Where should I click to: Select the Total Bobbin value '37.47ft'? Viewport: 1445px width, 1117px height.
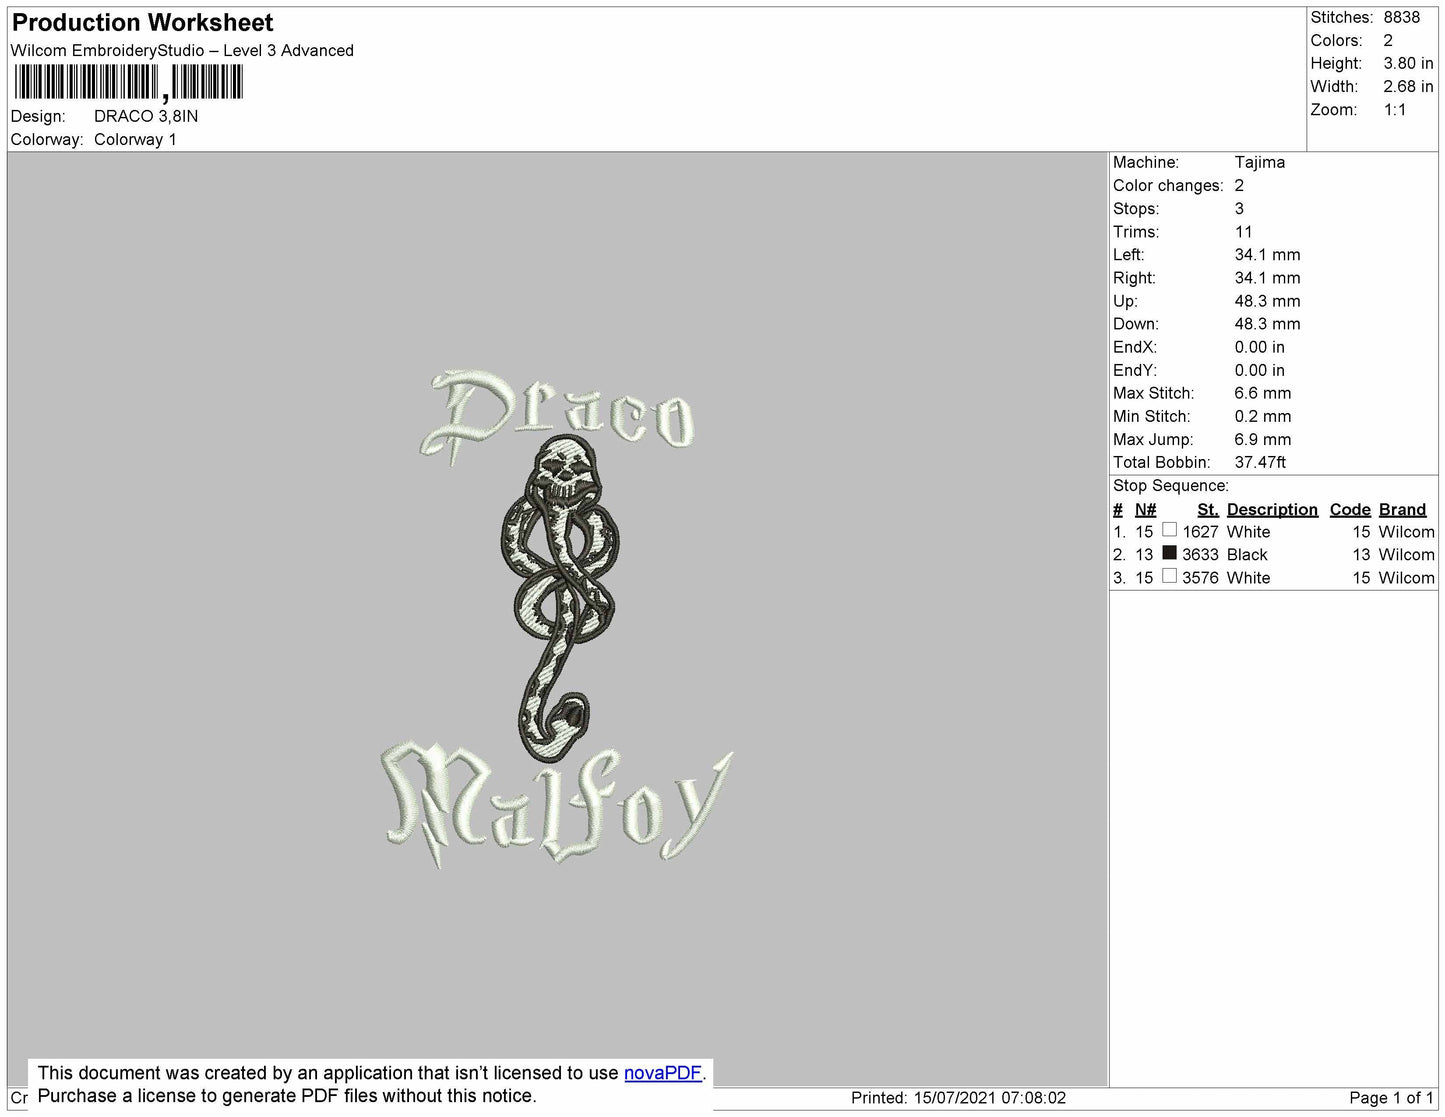pos(1261,462)
